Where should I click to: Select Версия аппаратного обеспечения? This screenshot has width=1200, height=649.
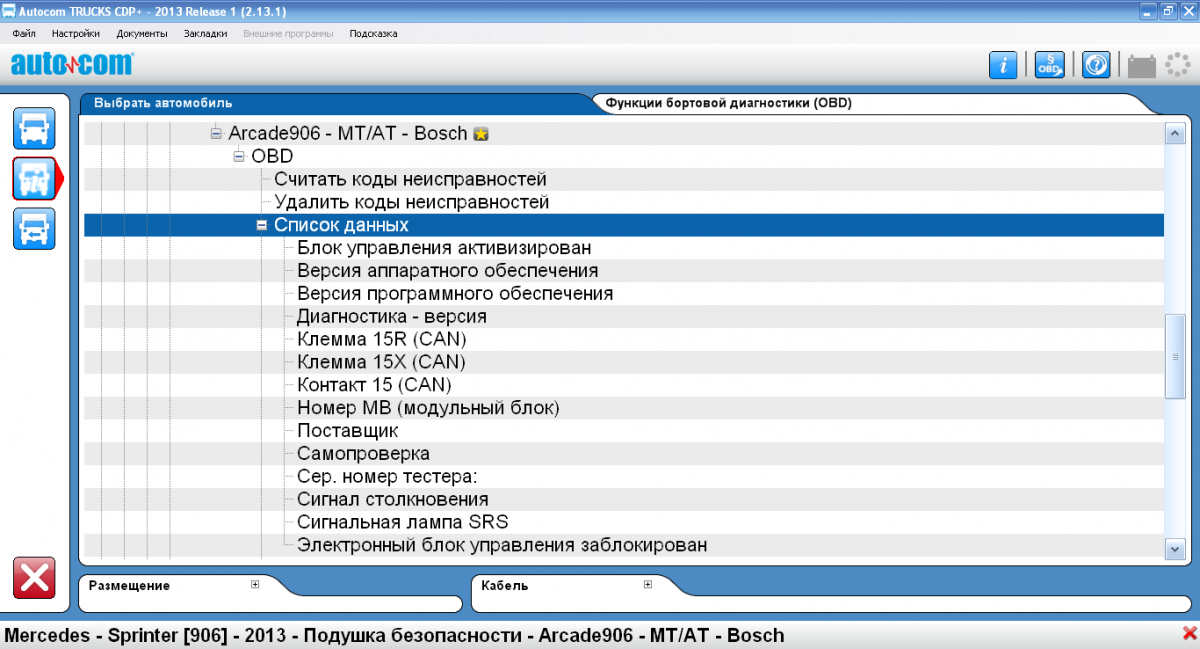pyautogui.click(x=448, y=271)
